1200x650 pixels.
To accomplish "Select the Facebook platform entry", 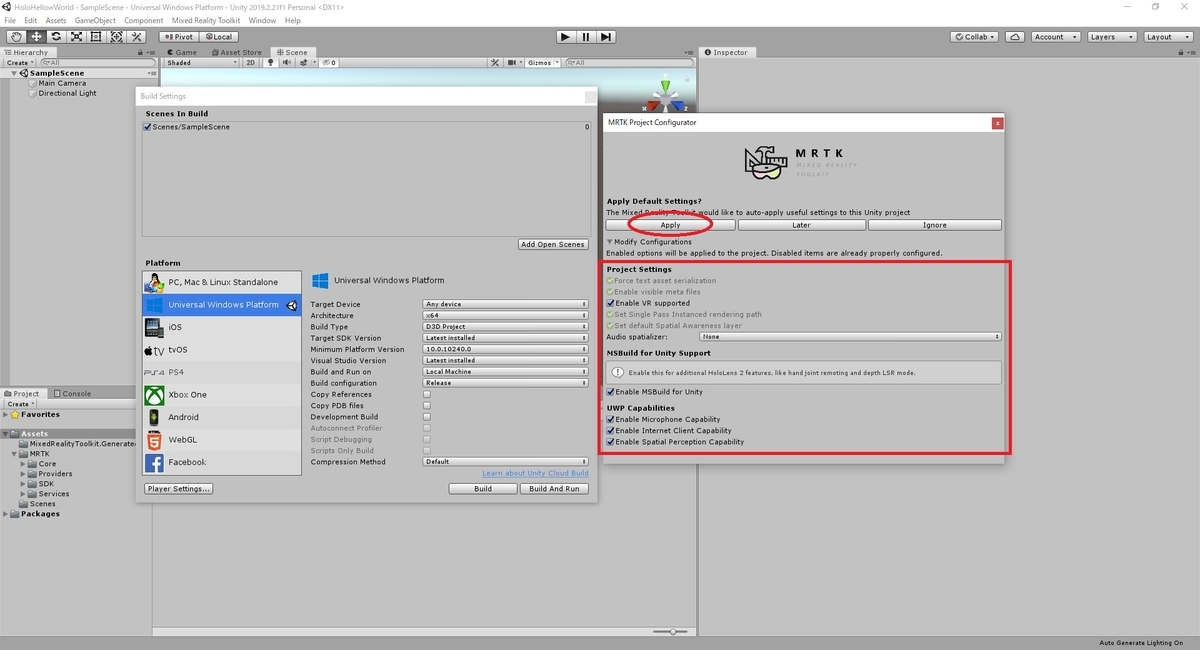I will point(222,462).
